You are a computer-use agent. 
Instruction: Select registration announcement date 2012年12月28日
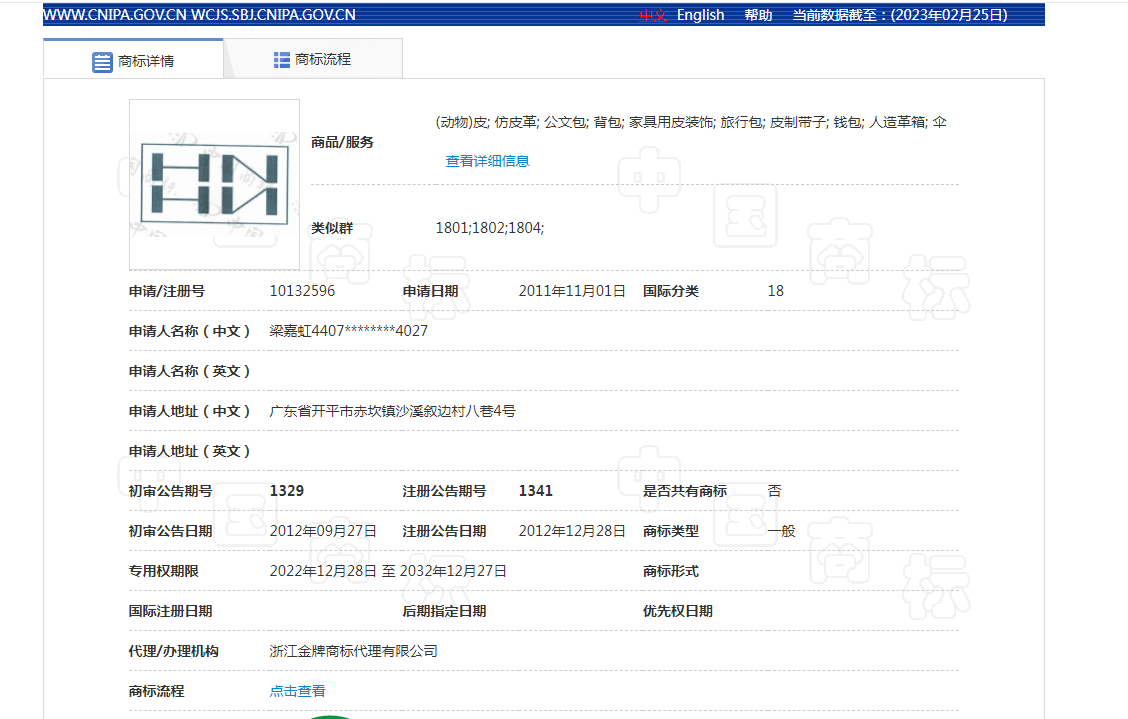coord(572,531)
